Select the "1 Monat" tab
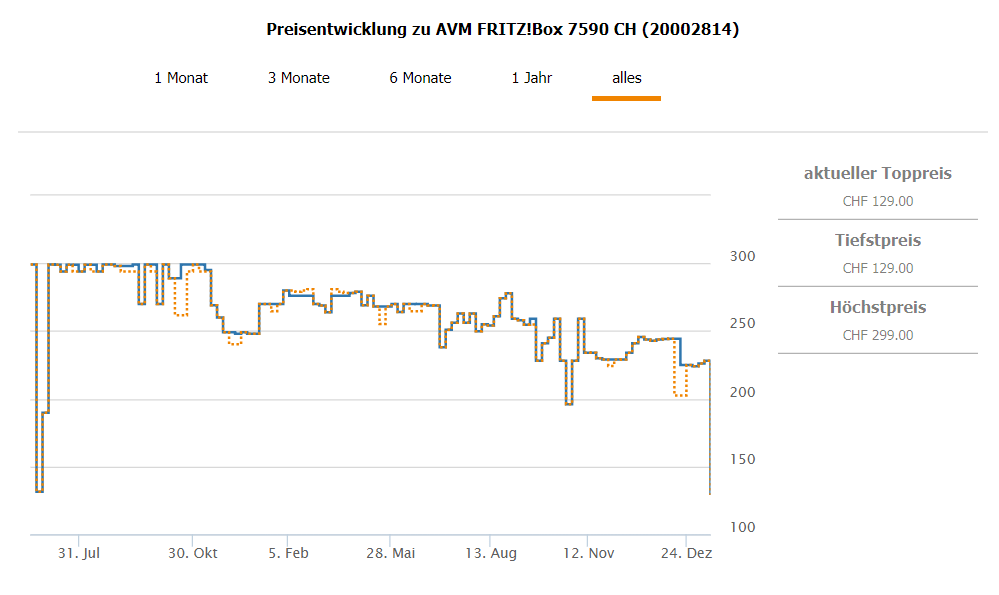Screen dimensions: 999x595 181,78
